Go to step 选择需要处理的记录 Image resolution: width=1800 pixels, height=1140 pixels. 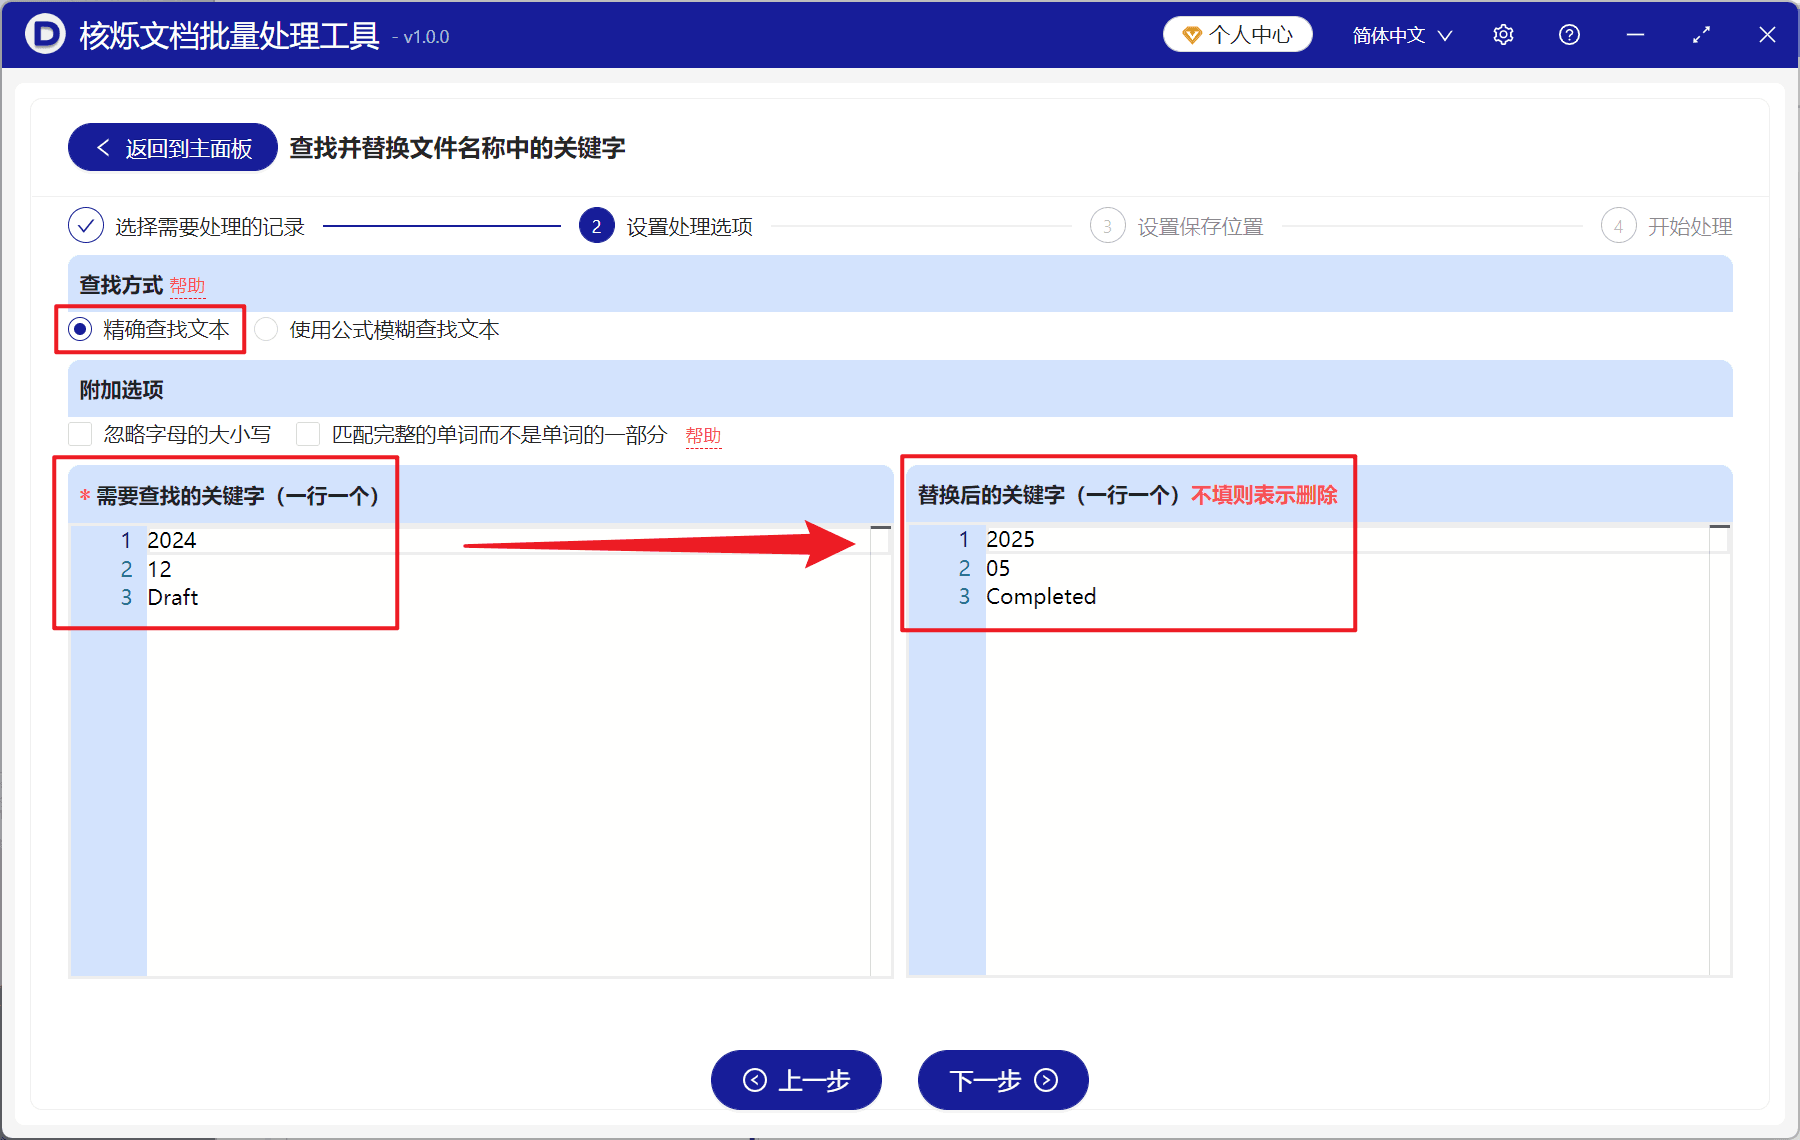pyautogui.click(x=187, y=226)
